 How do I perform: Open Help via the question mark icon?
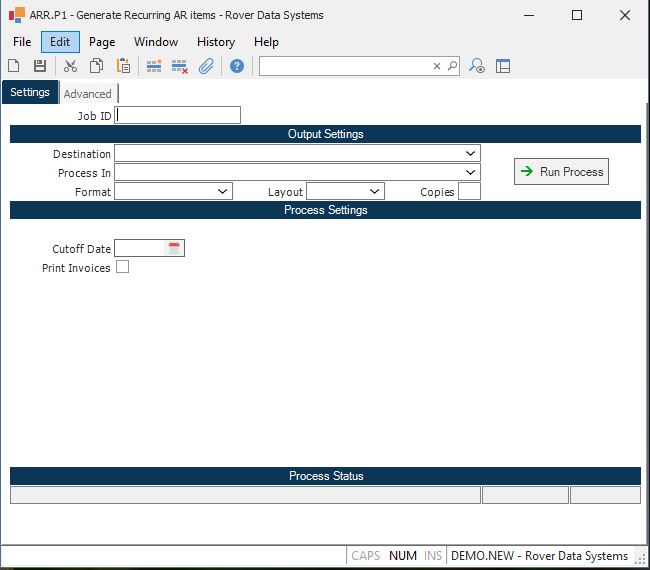click(237, 66)
